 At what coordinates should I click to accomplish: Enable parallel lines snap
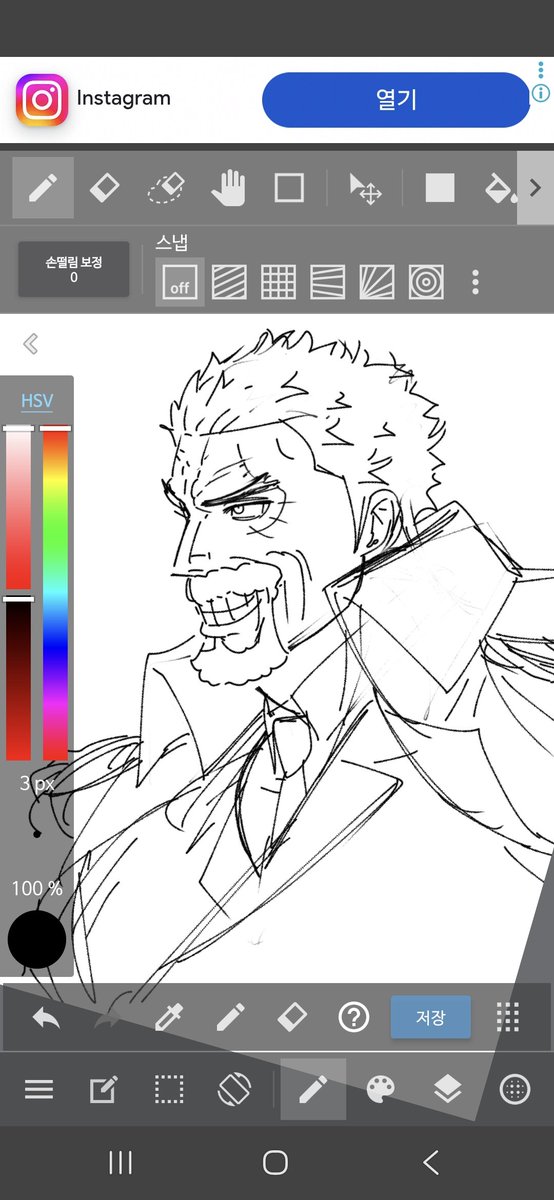229,282
